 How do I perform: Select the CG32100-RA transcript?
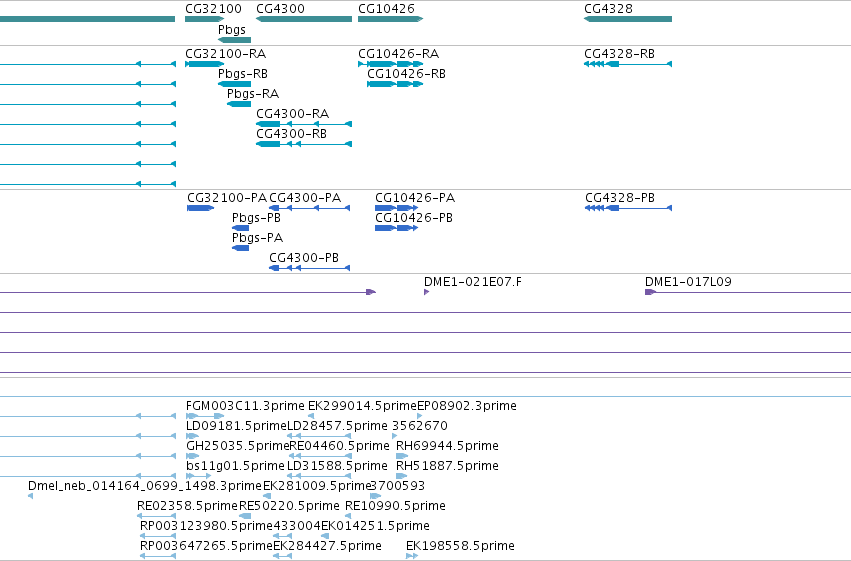click(x=205, y=64)
